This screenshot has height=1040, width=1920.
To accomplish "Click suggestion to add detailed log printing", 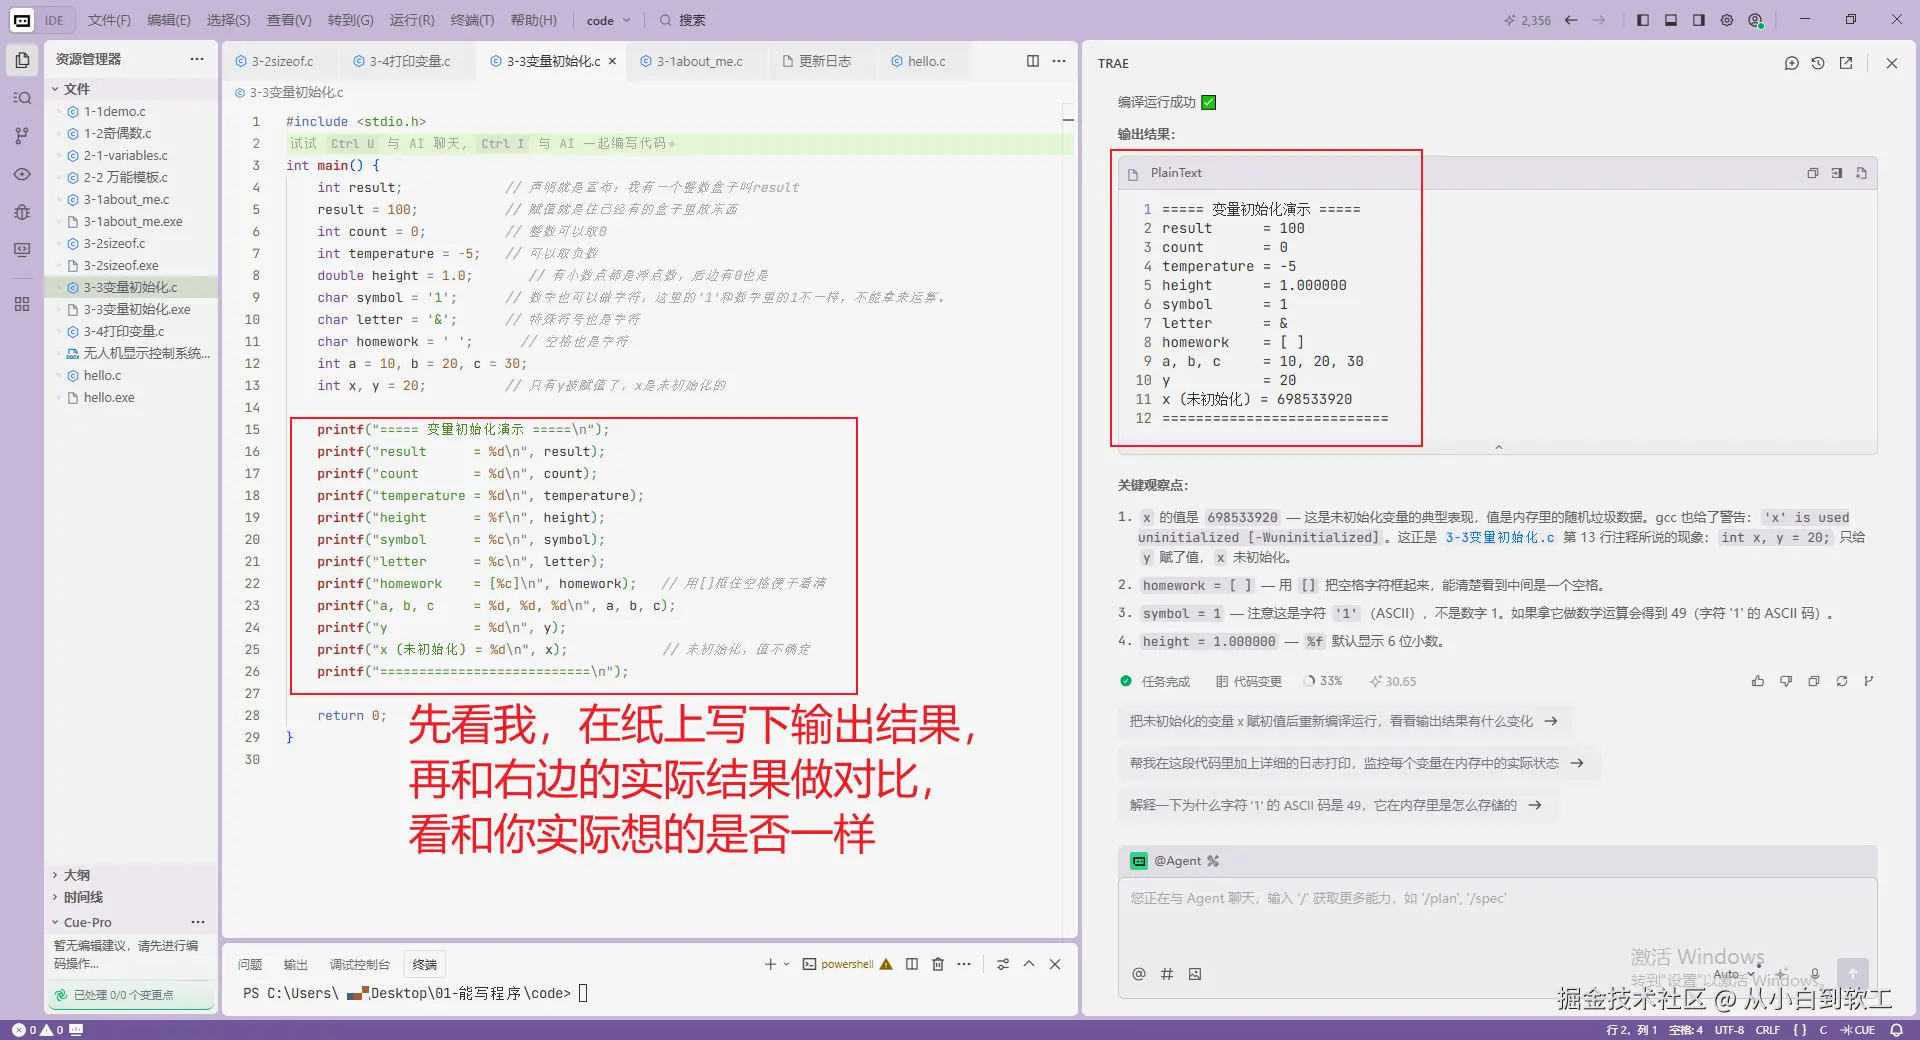I will click(x=1357, y=763).
